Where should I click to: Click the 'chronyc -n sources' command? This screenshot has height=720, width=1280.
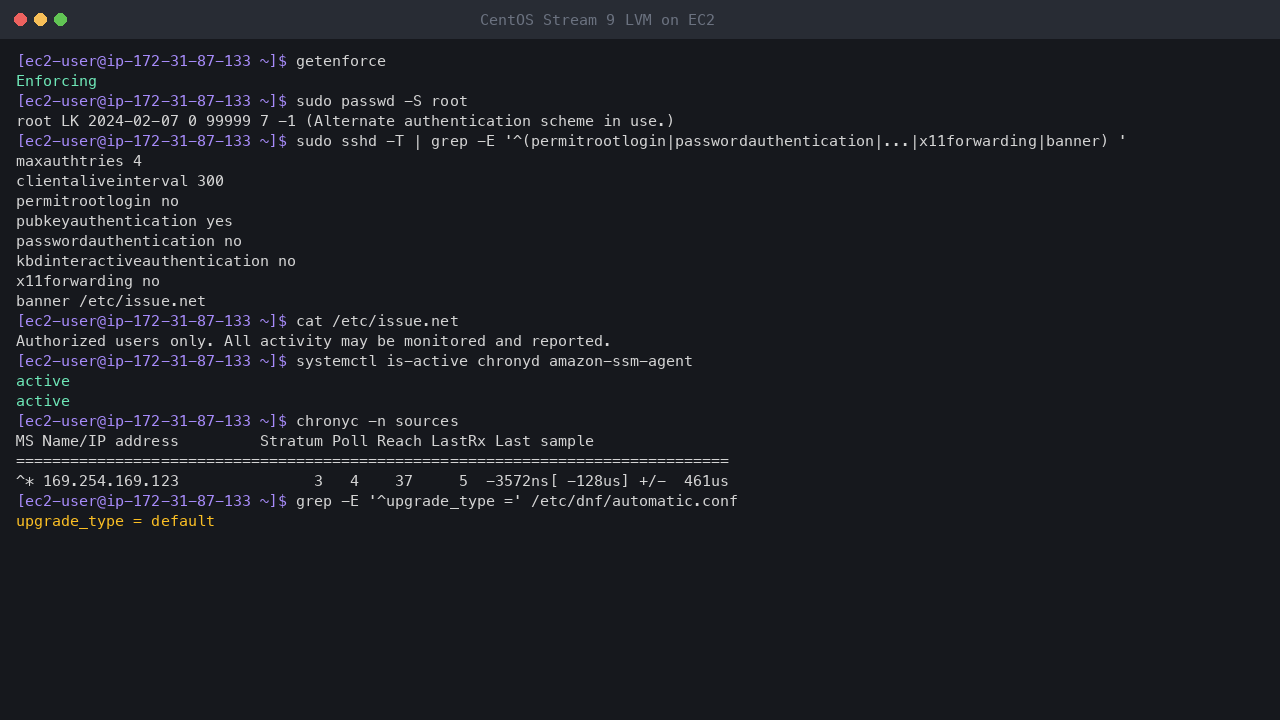coord(377,421)
